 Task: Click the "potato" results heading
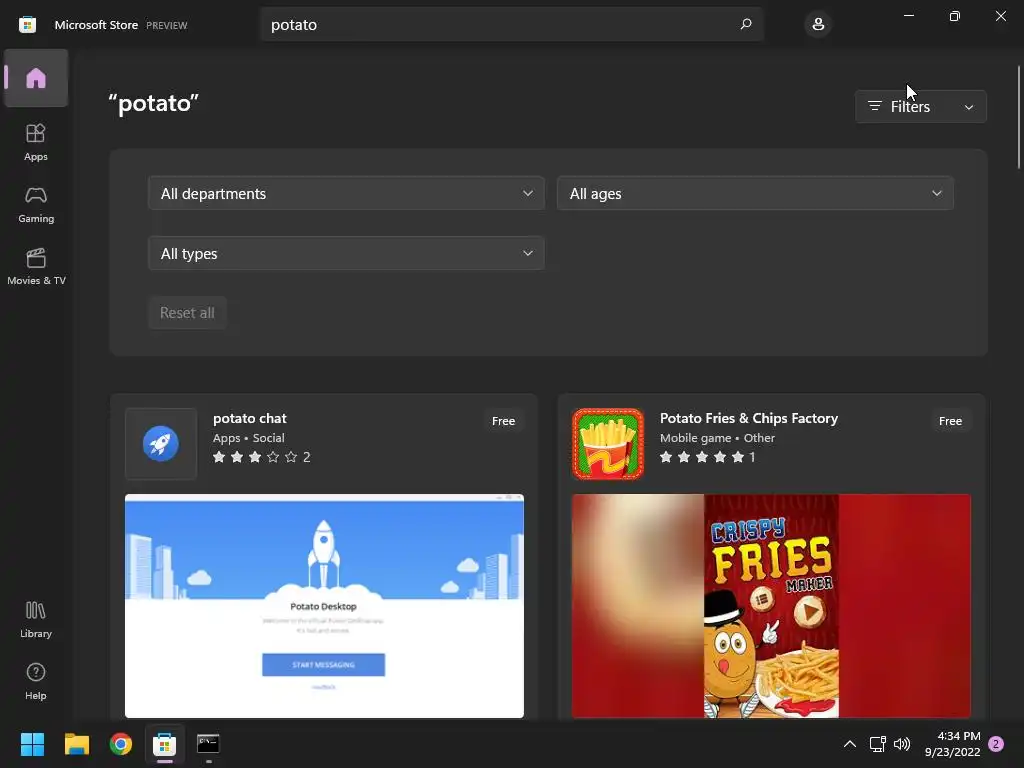[153, 103]
